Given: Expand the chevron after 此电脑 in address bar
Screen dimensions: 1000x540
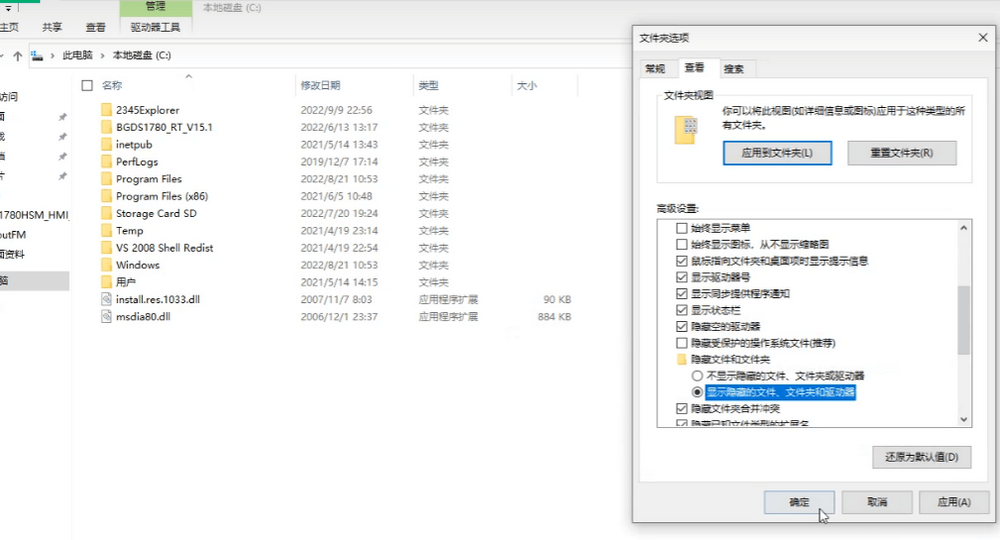Looking at the screenshot, I should 101,55.
